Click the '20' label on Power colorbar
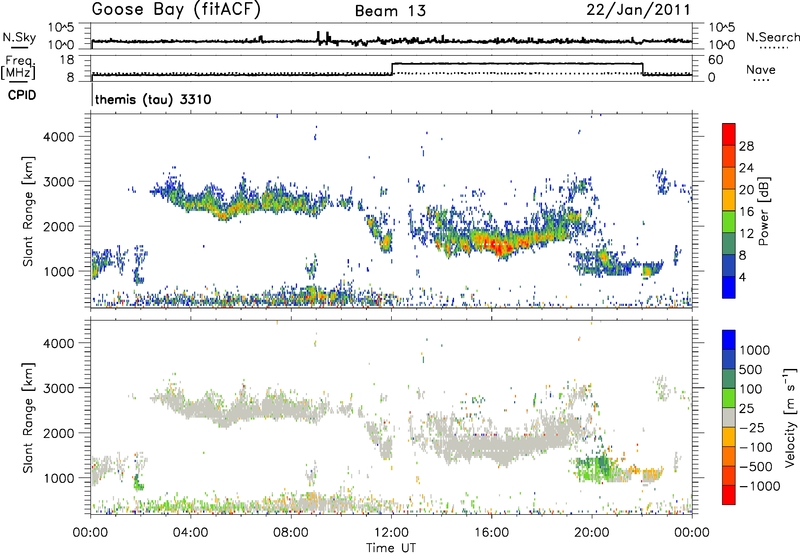The image size is (800, 554). tap(746, 190)
